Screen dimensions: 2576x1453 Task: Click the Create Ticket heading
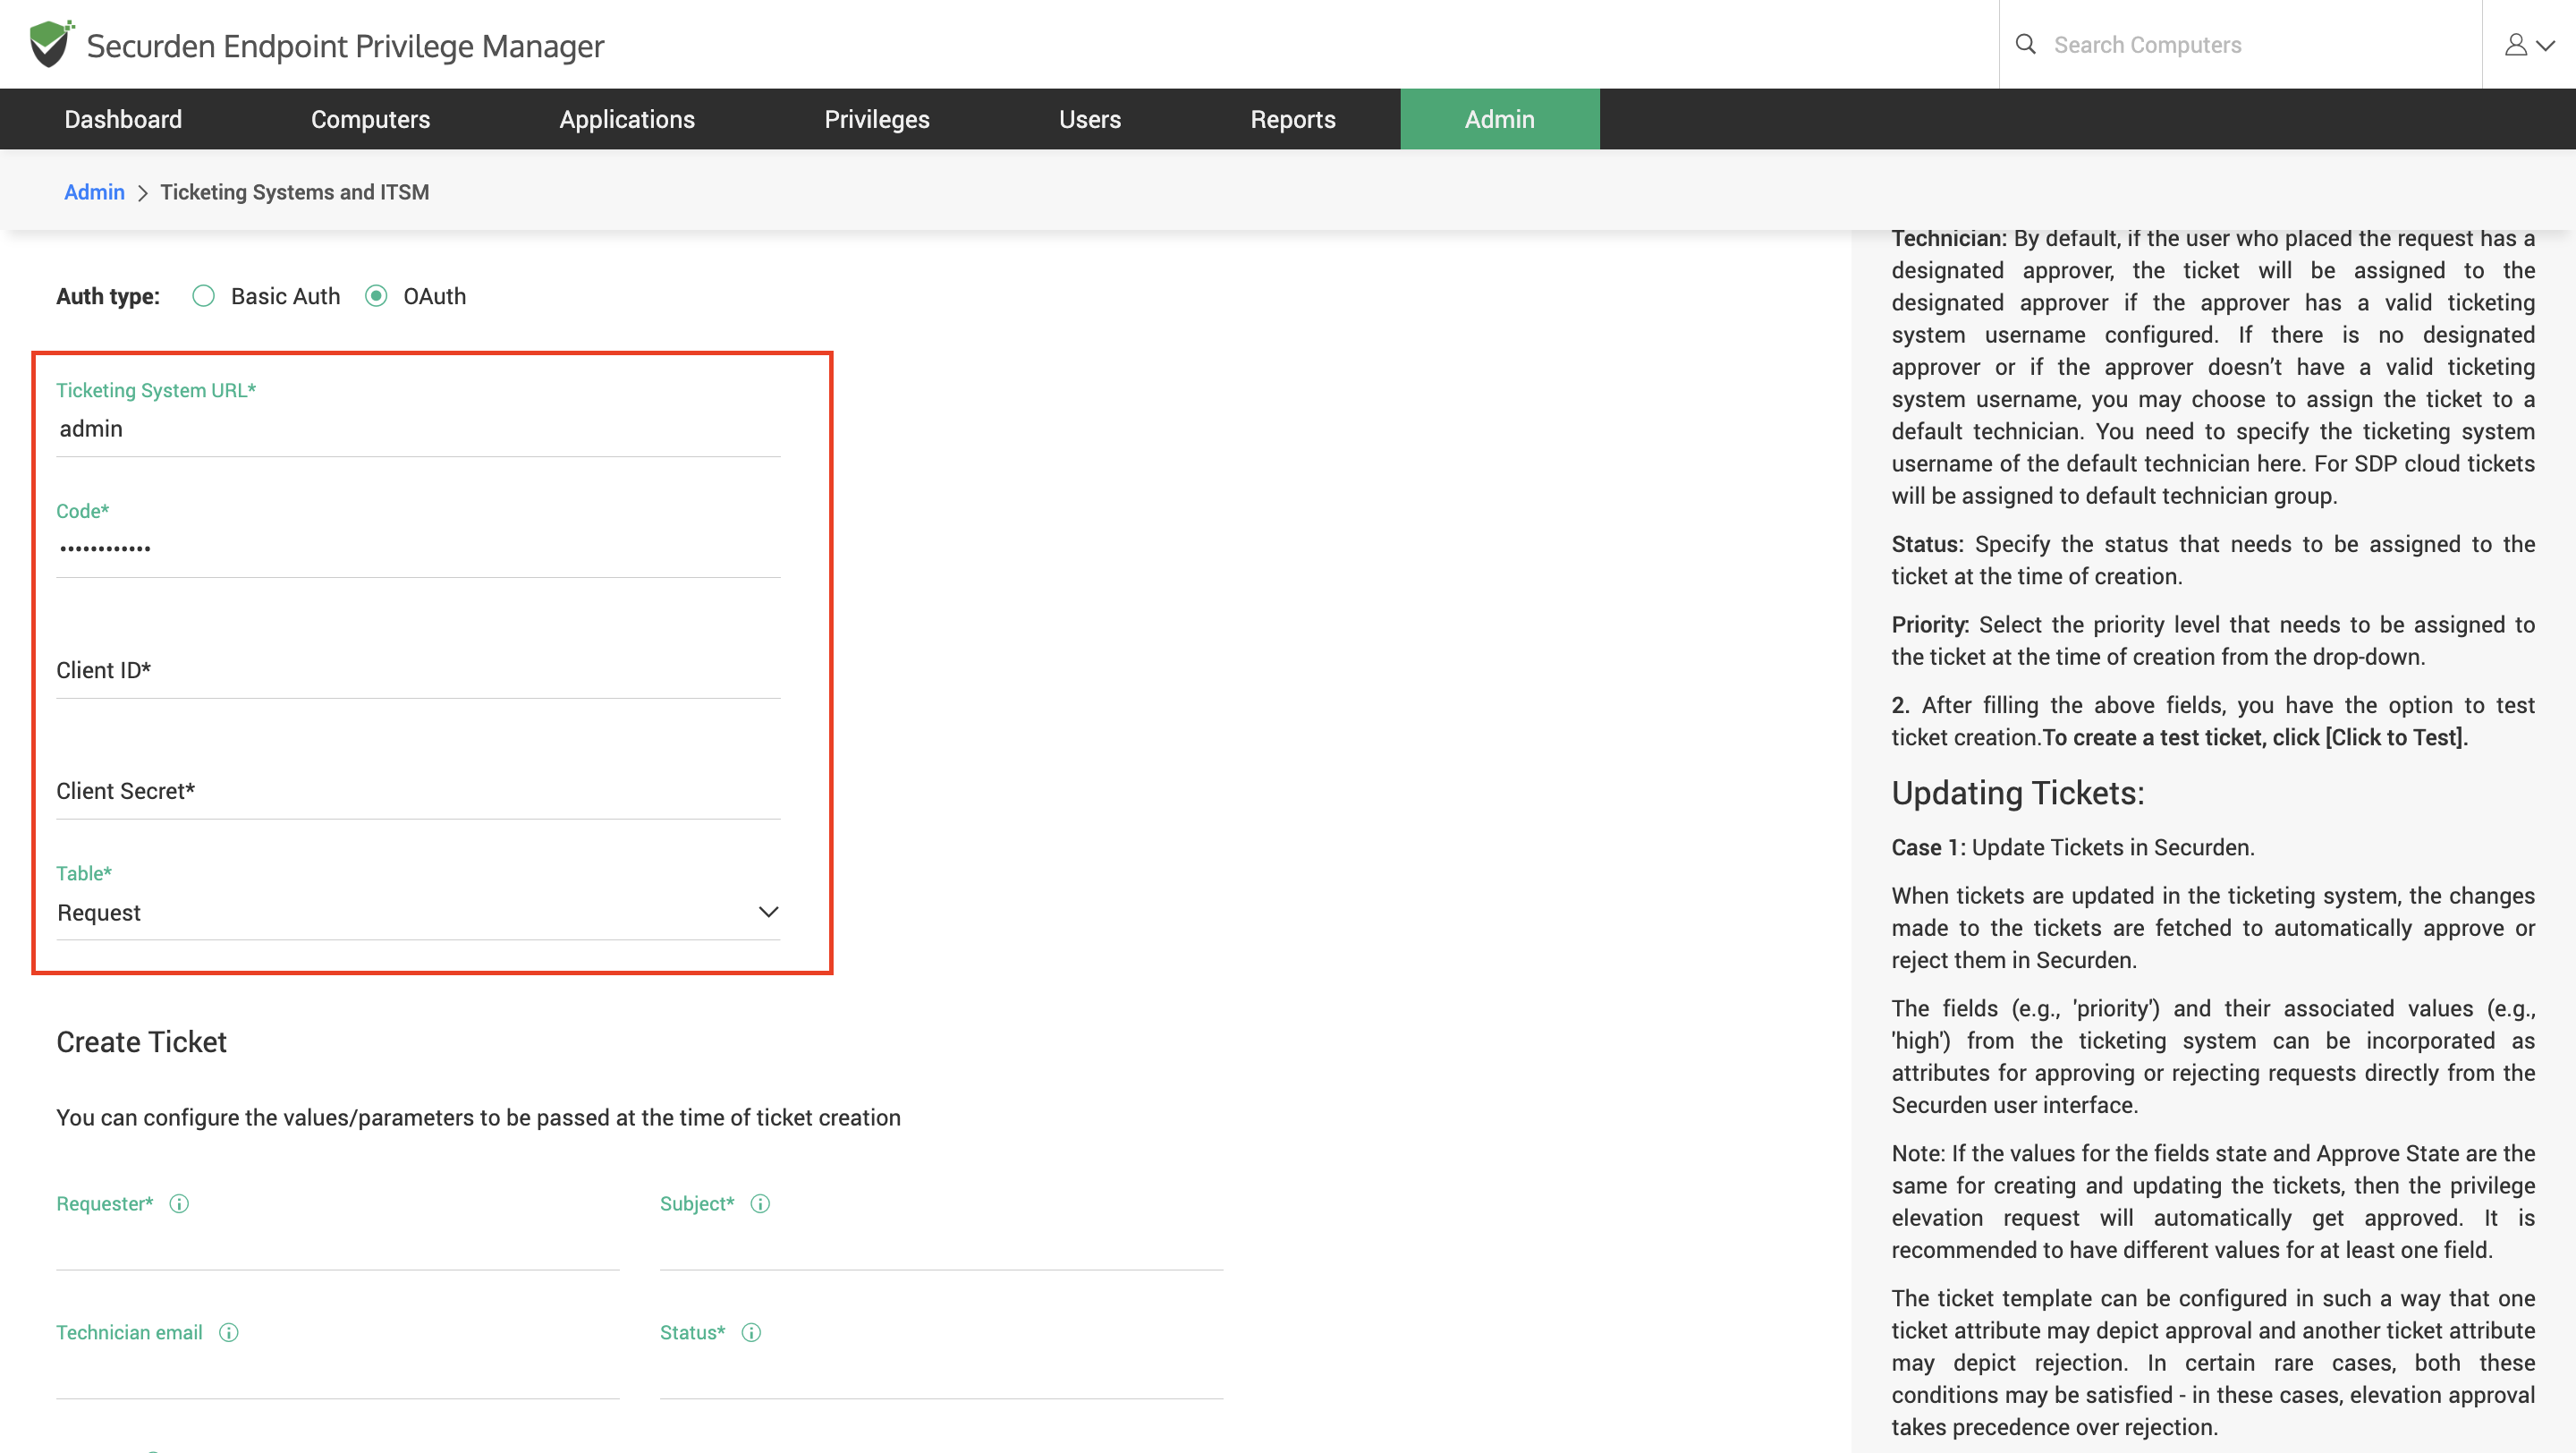141,1042
